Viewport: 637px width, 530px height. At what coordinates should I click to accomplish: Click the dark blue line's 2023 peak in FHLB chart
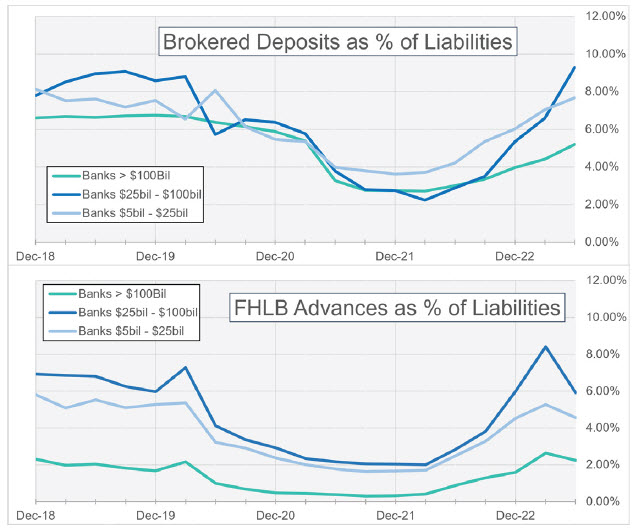tap(544, 347)
